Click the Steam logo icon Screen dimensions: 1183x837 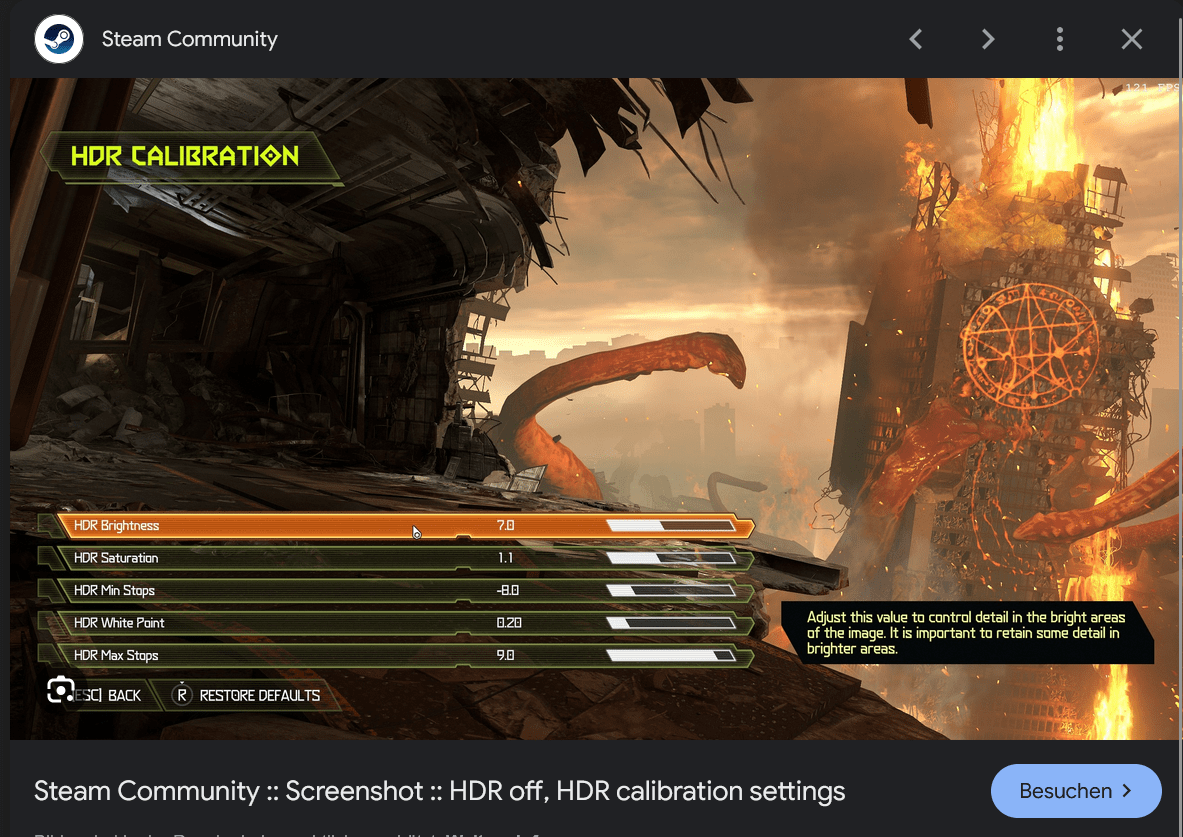pos(59,38)
